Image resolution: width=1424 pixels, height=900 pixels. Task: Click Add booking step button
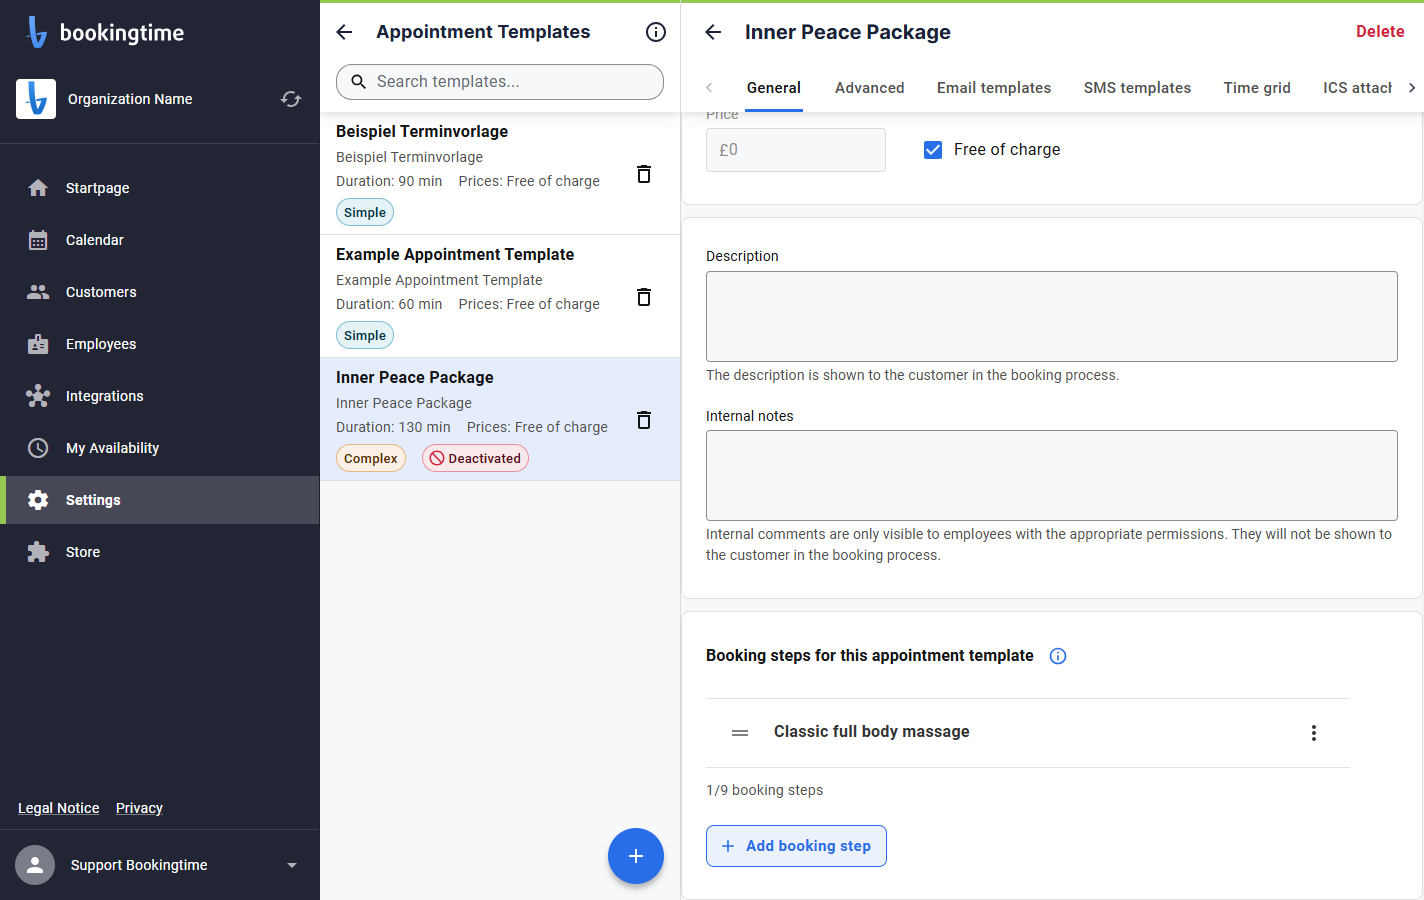(x=796, y=846)
